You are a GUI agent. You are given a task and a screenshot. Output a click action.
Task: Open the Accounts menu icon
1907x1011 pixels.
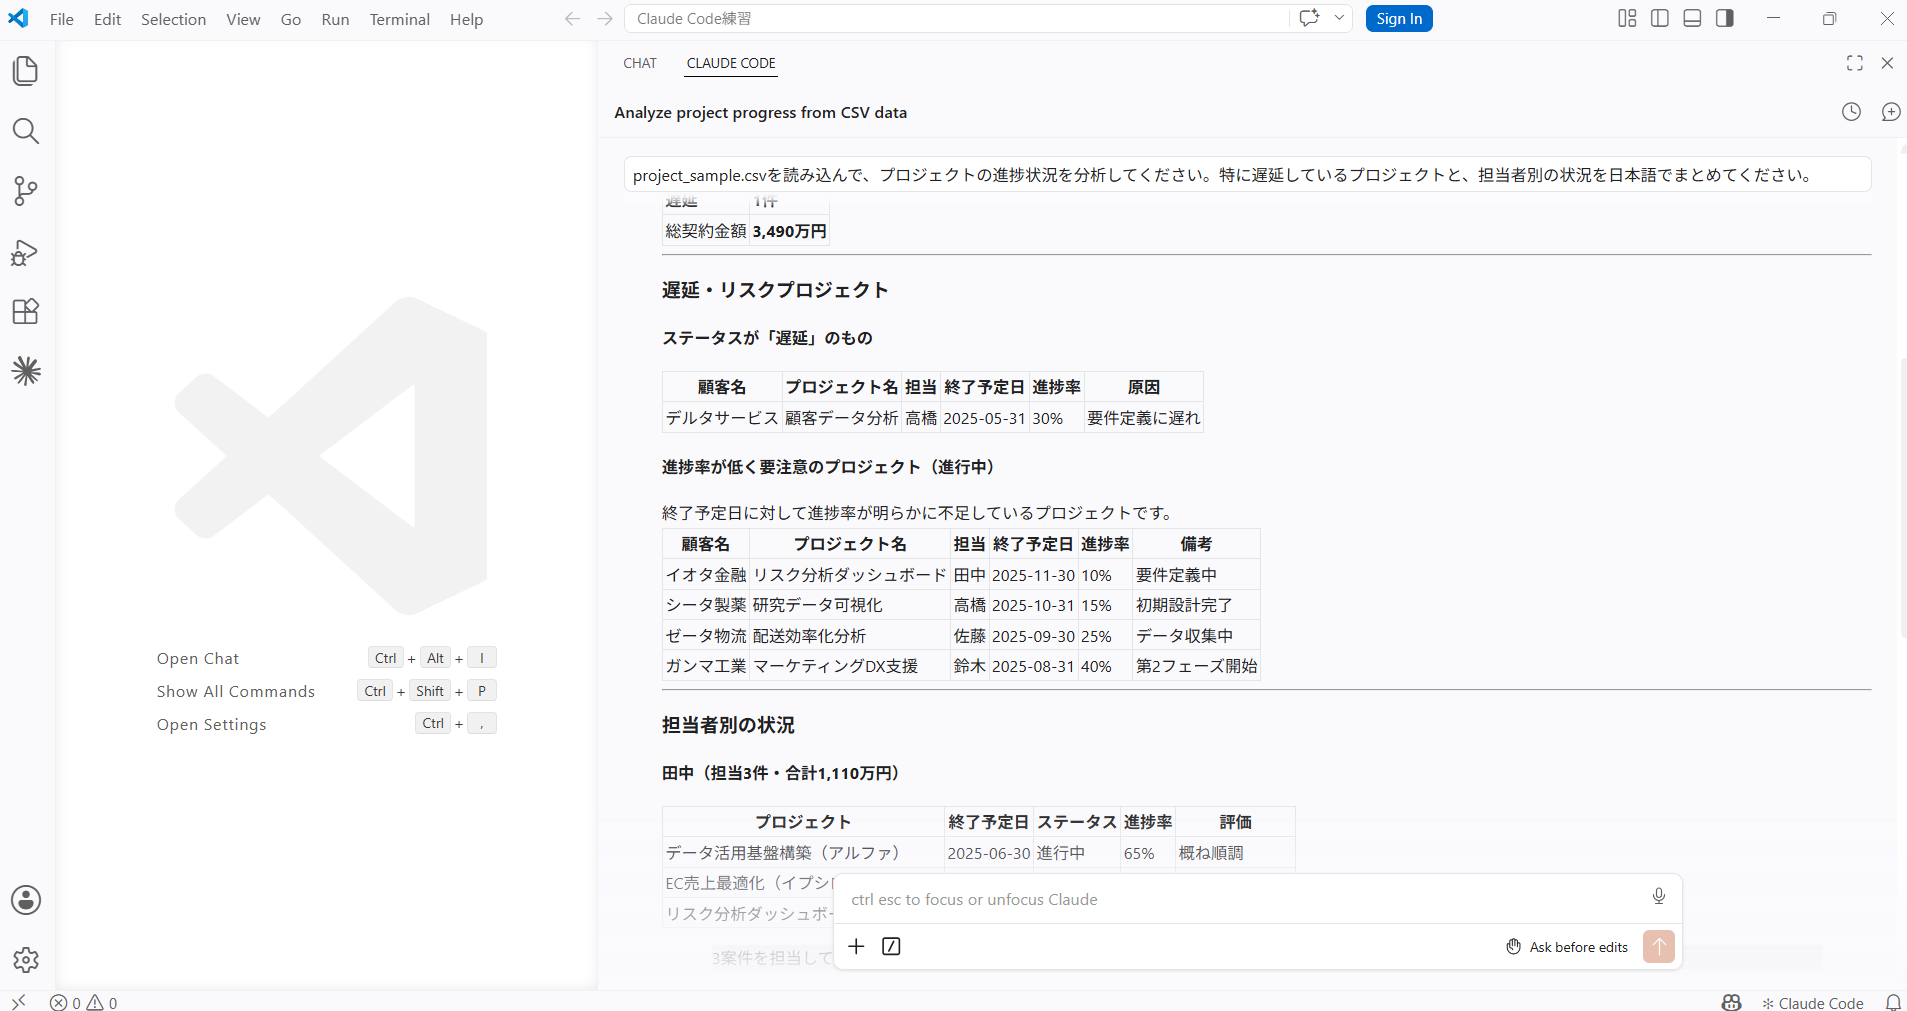click(26, 900)
